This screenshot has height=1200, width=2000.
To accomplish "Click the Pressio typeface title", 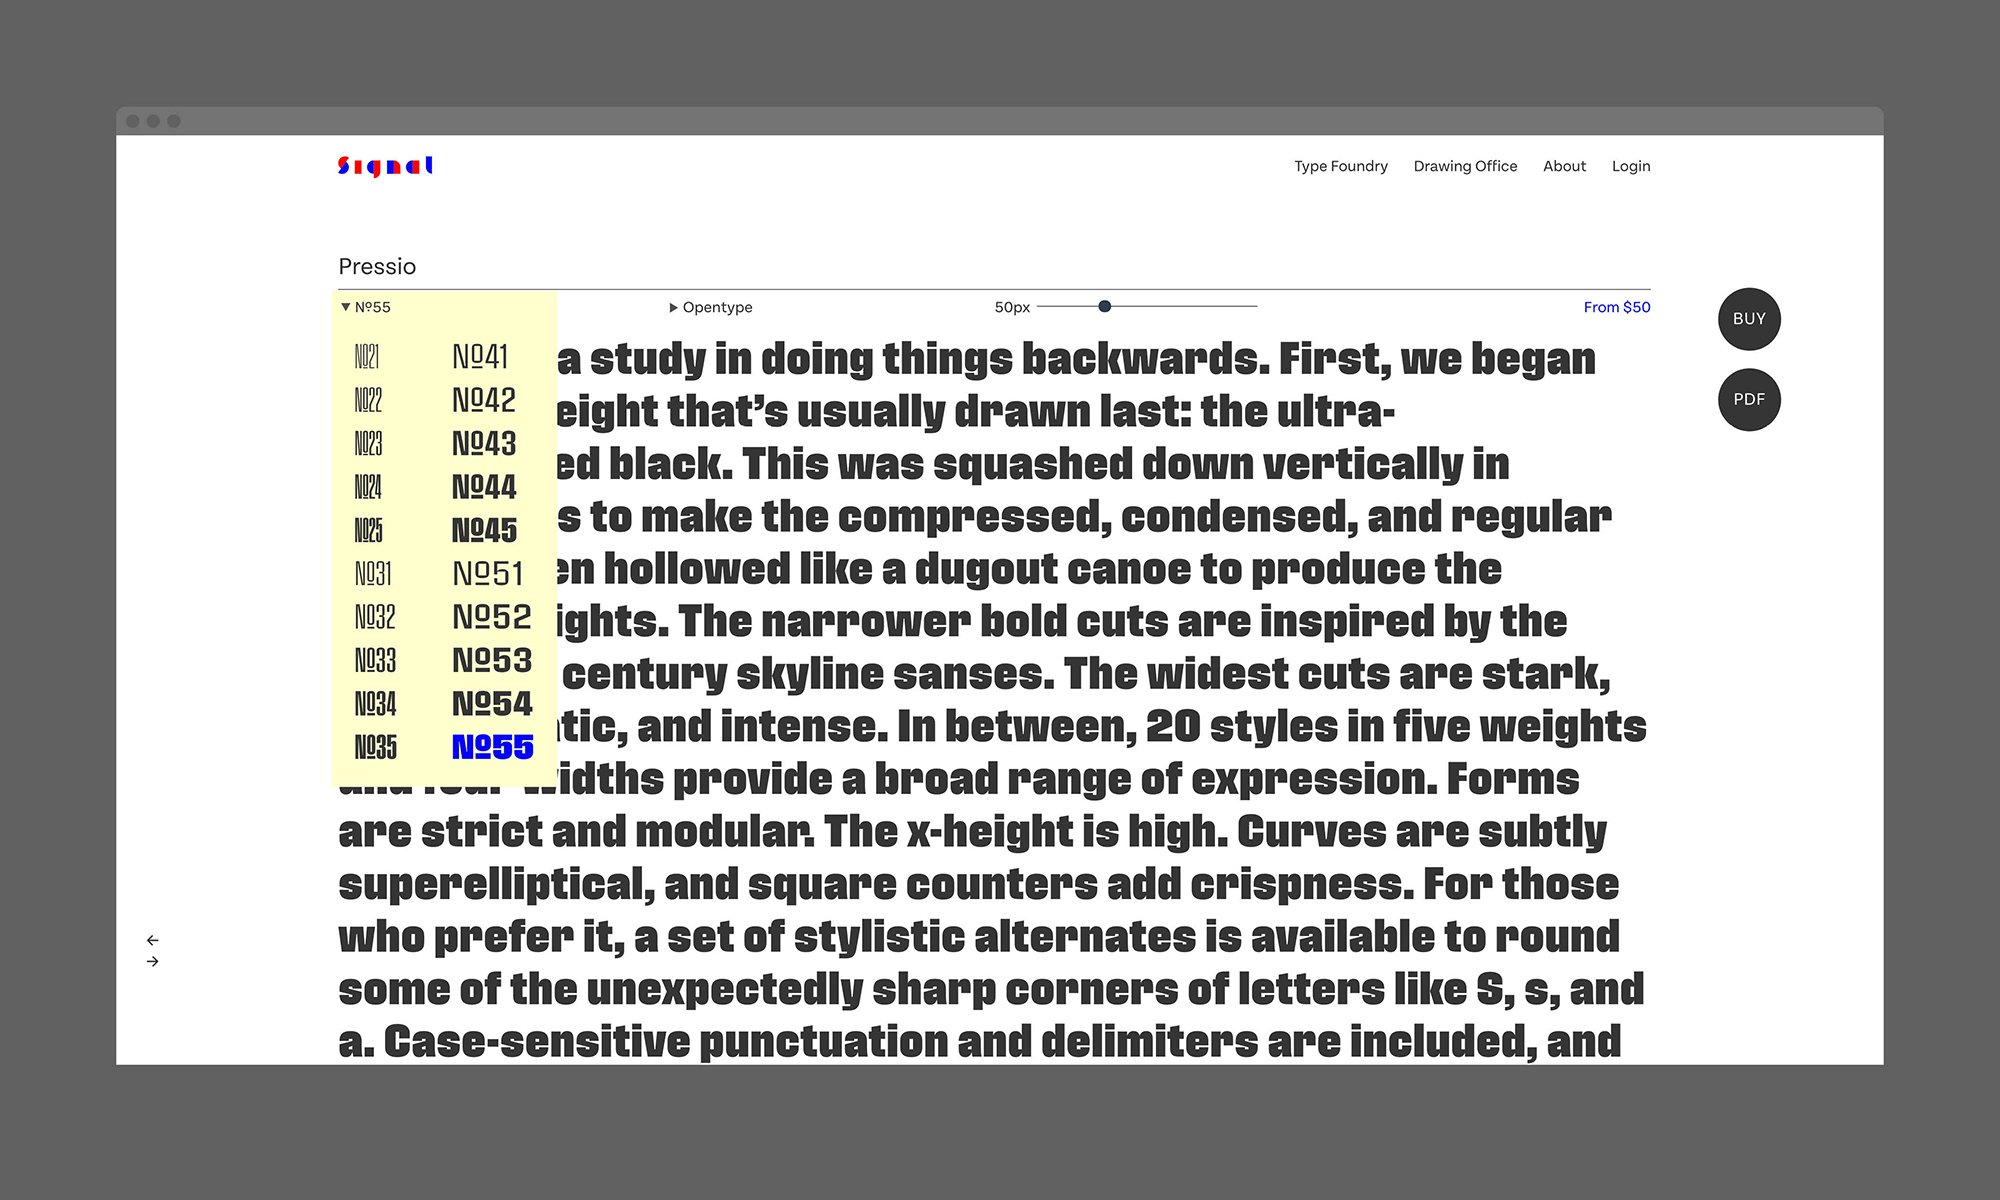I will coord(377,266).
